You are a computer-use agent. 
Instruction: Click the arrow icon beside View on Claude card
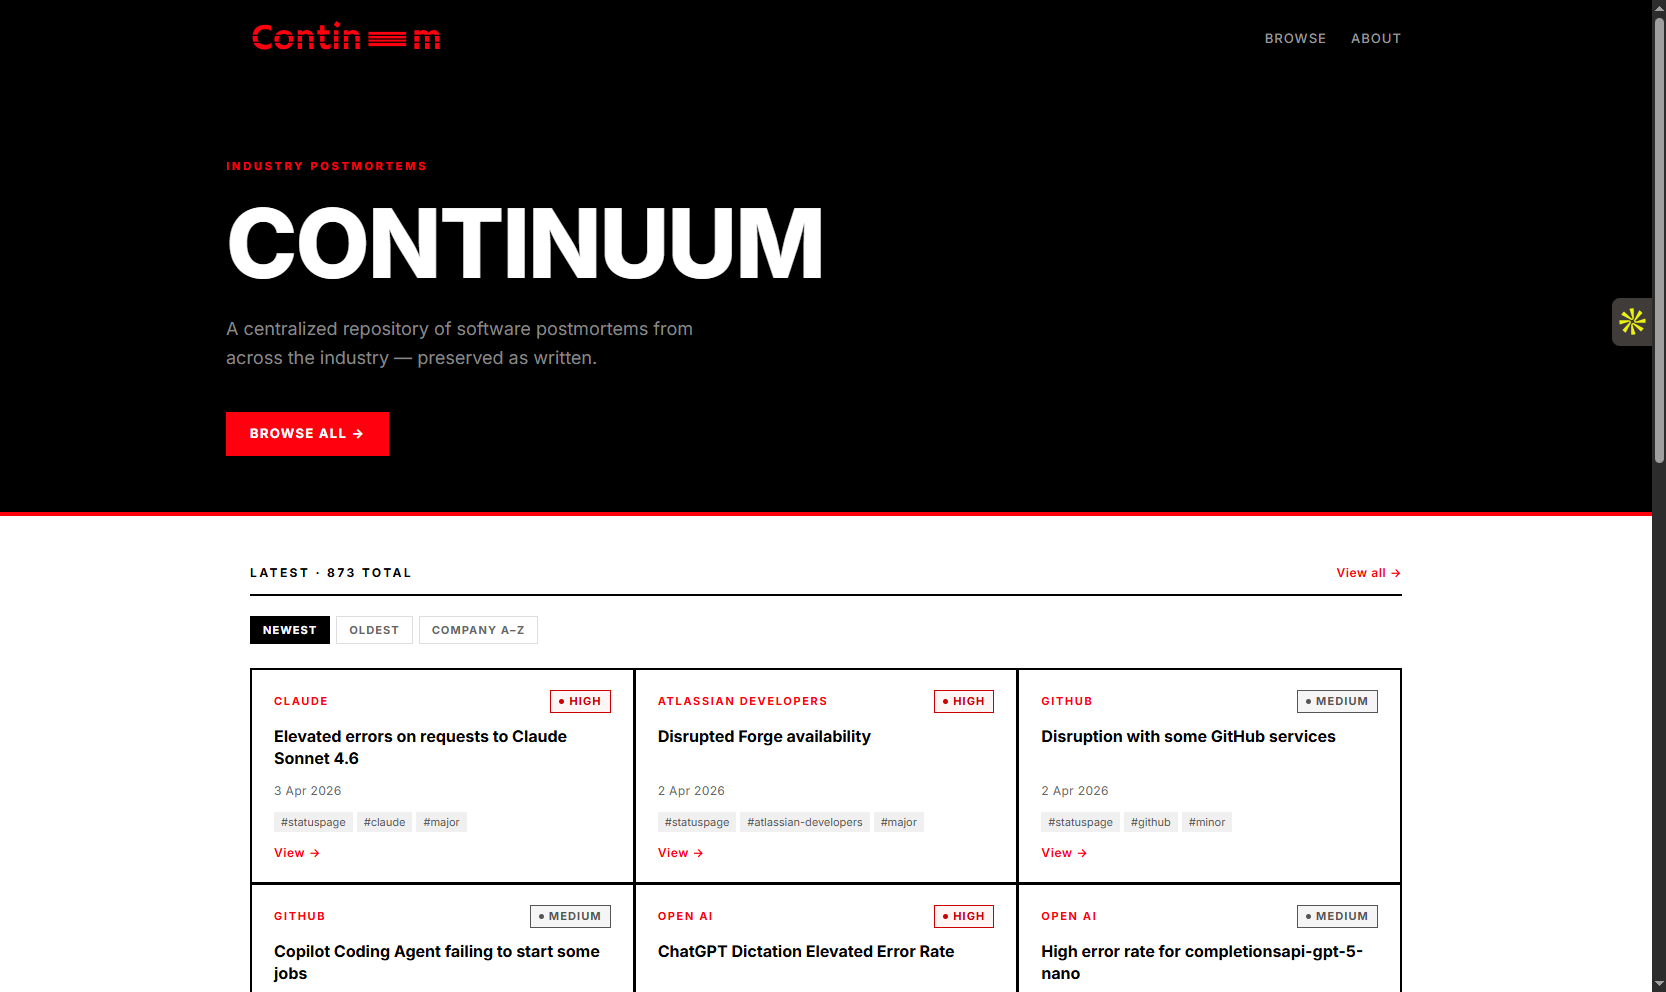pyautogui.click(x=314, y=852)
